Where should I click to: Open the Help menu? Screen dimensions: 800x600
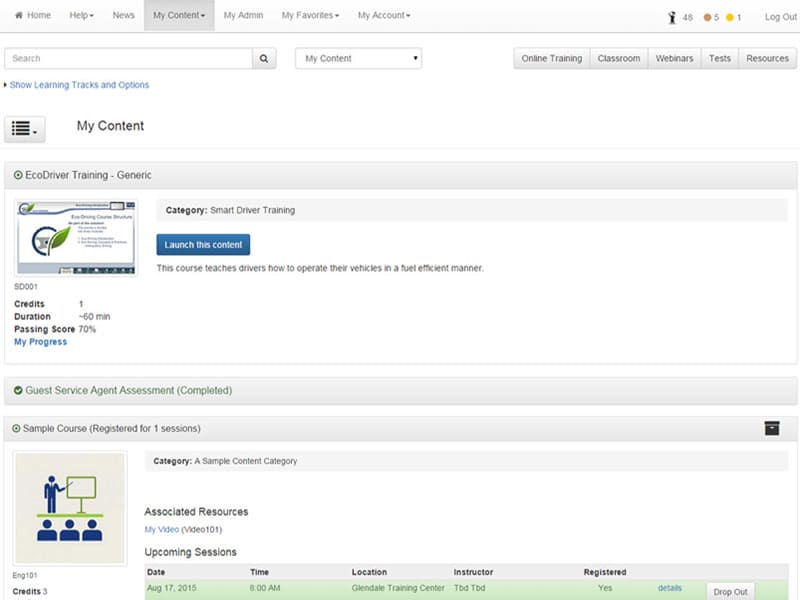point(78,15)
